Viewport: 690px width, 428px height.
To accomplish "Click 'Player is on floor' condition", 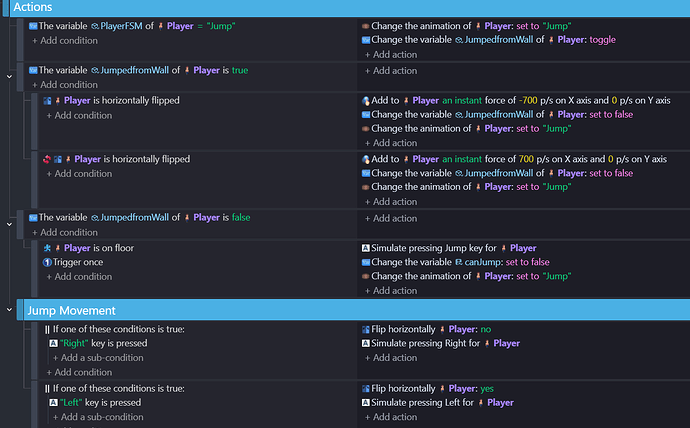I will point(88,248).
